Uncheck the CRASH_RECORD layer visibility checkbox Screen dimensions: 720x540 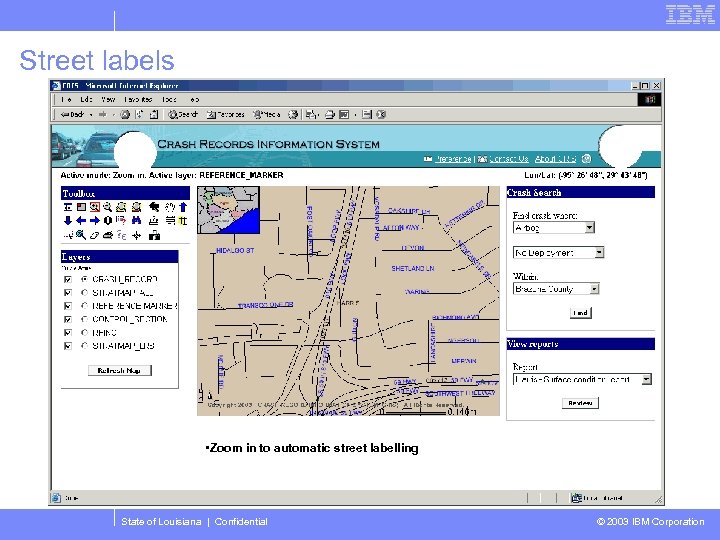click(x=68, y=279)
